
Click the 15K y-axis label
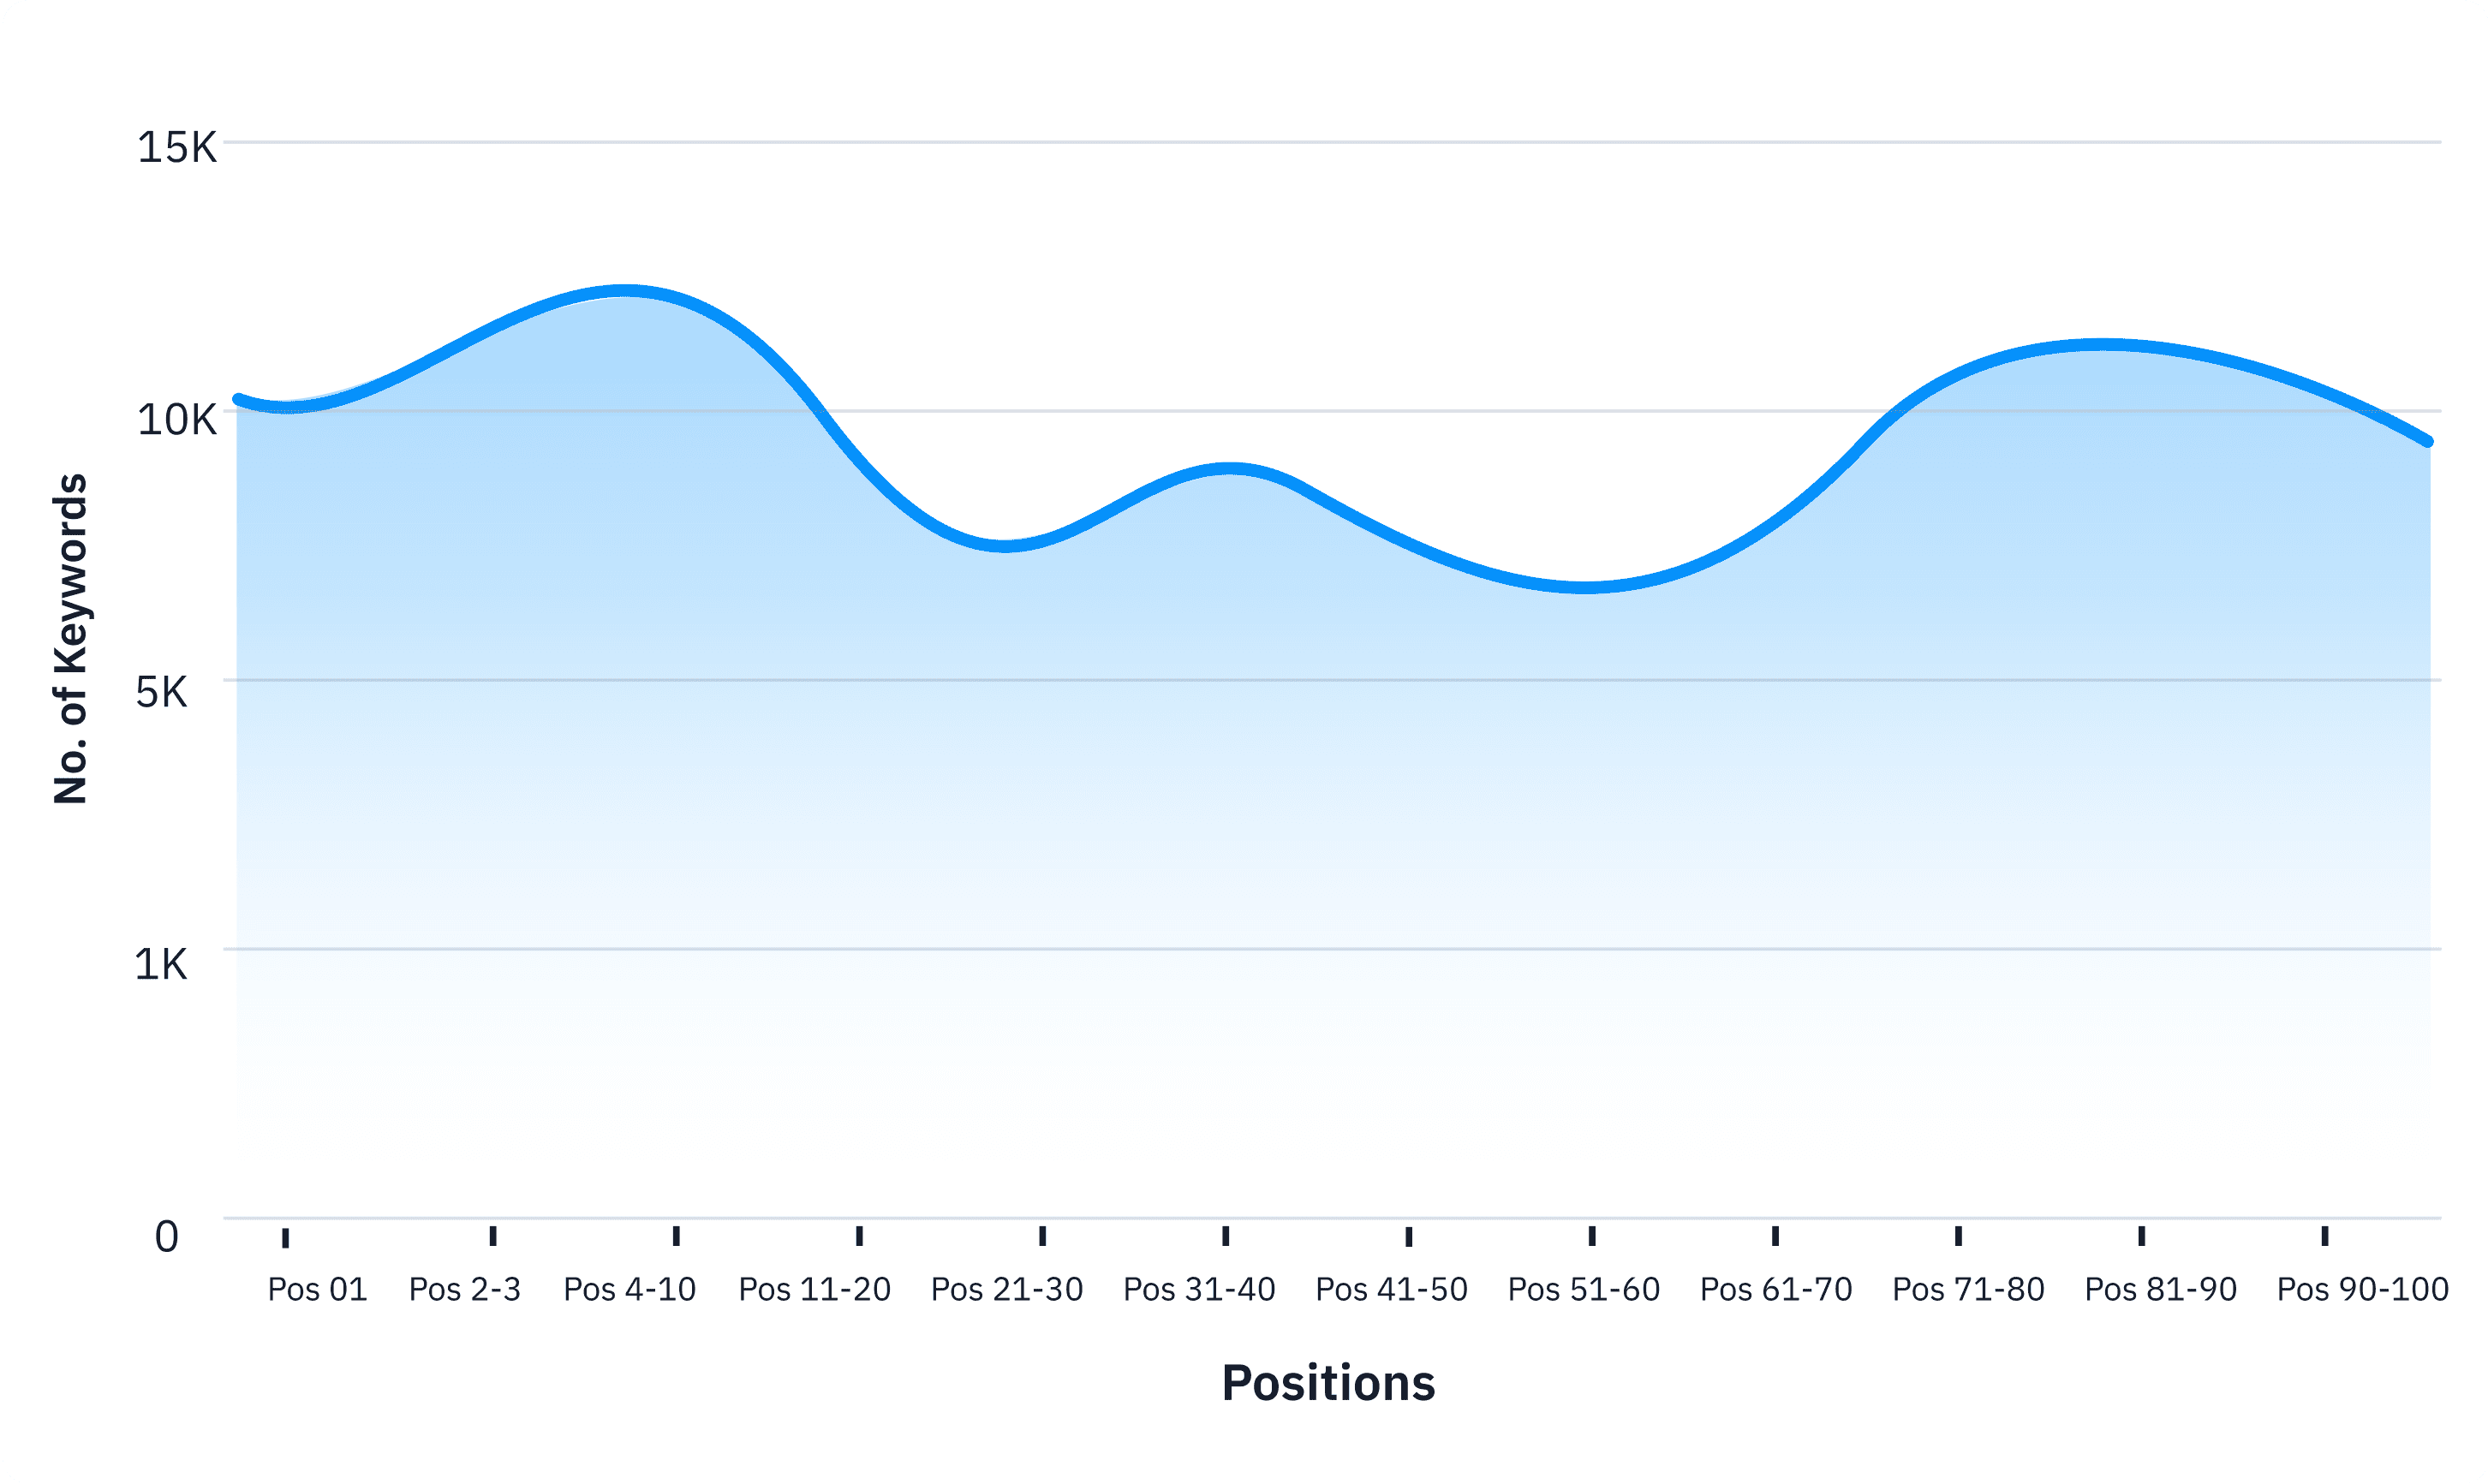pos(177,148)
